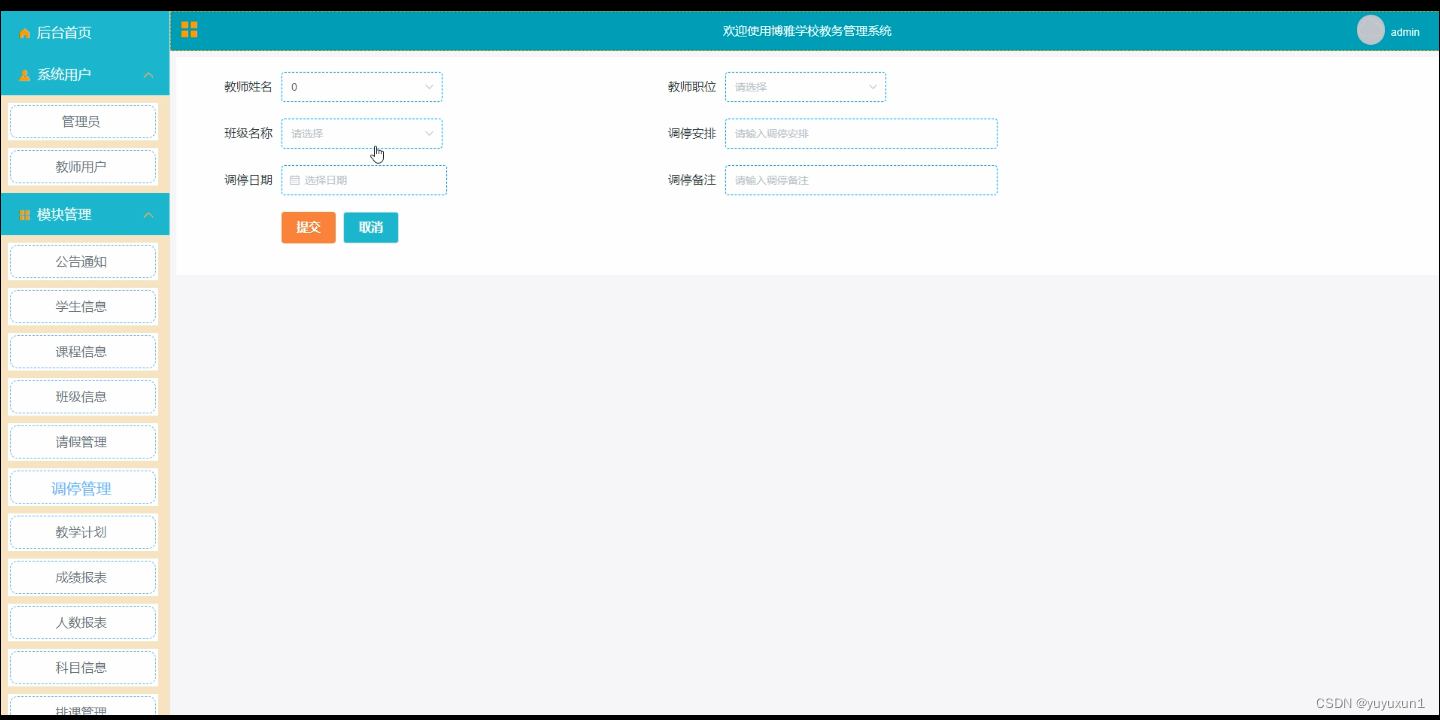
Task: Open the admin avatar in top right
Action: [1370, 30]
